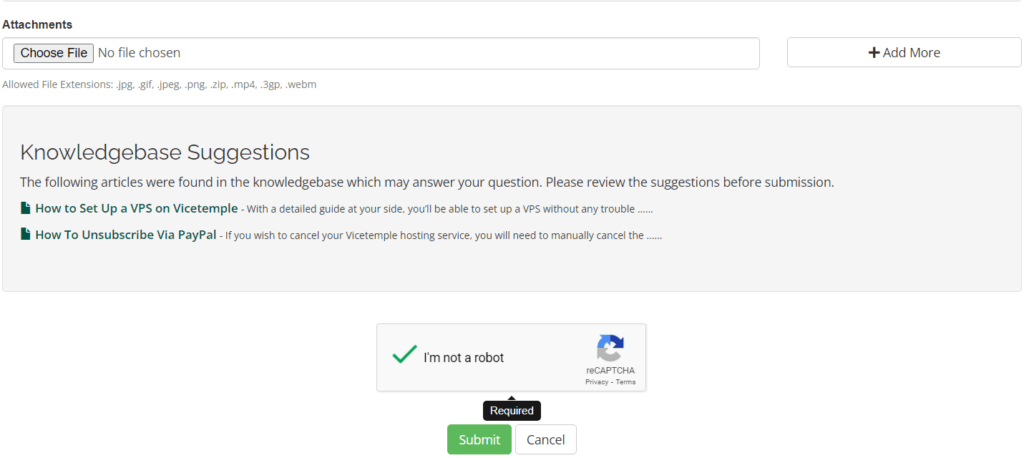
Task: Click the "No file chosen" file field
Action: (139, 53)
